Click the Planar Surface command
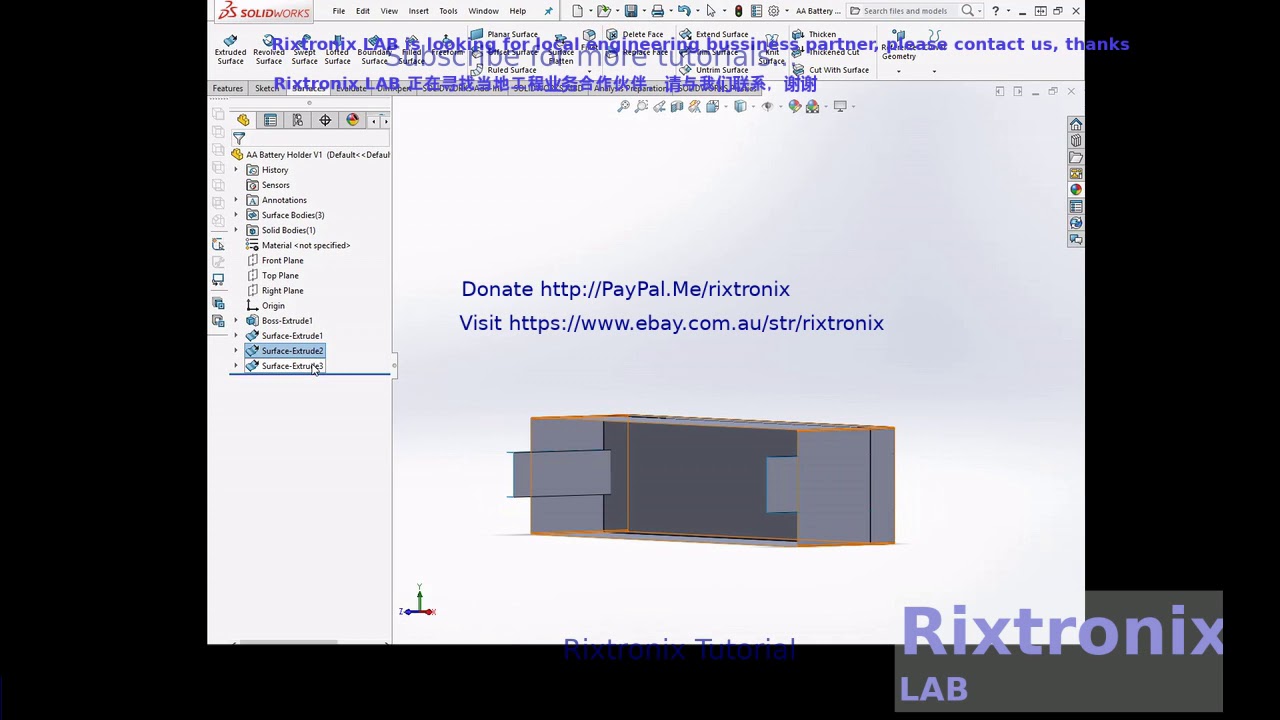 pos(505,34)
